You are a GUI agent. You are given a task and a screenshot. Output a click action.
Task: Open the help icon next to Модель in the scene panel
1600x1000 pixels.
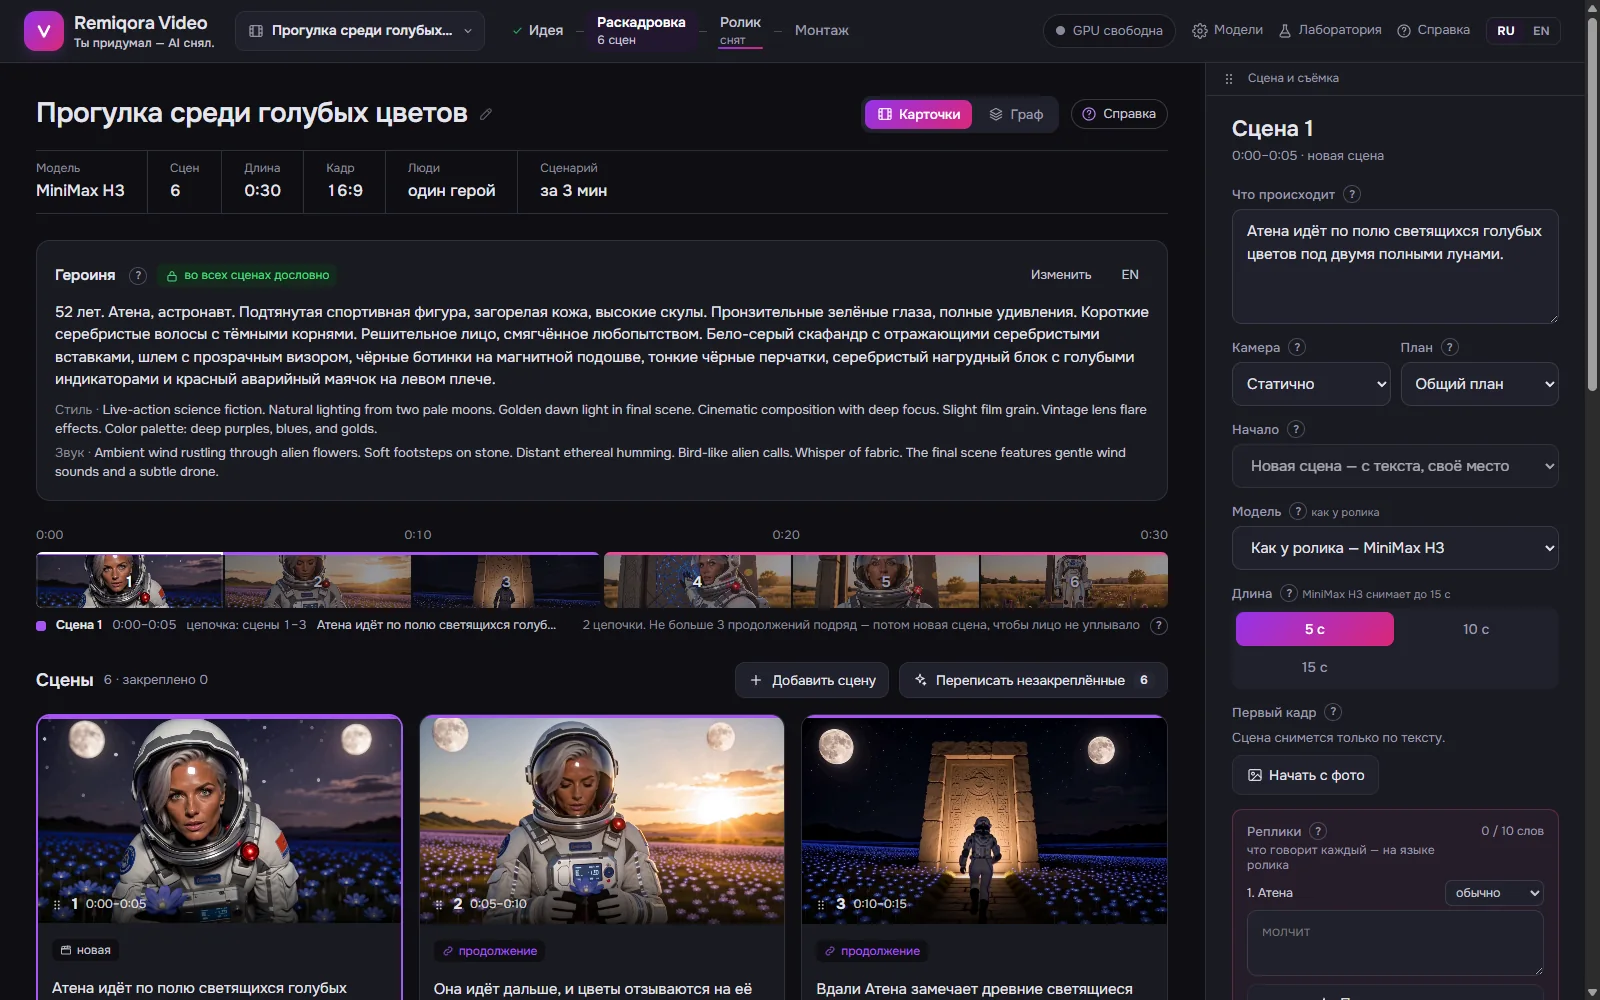point(1298,511)
